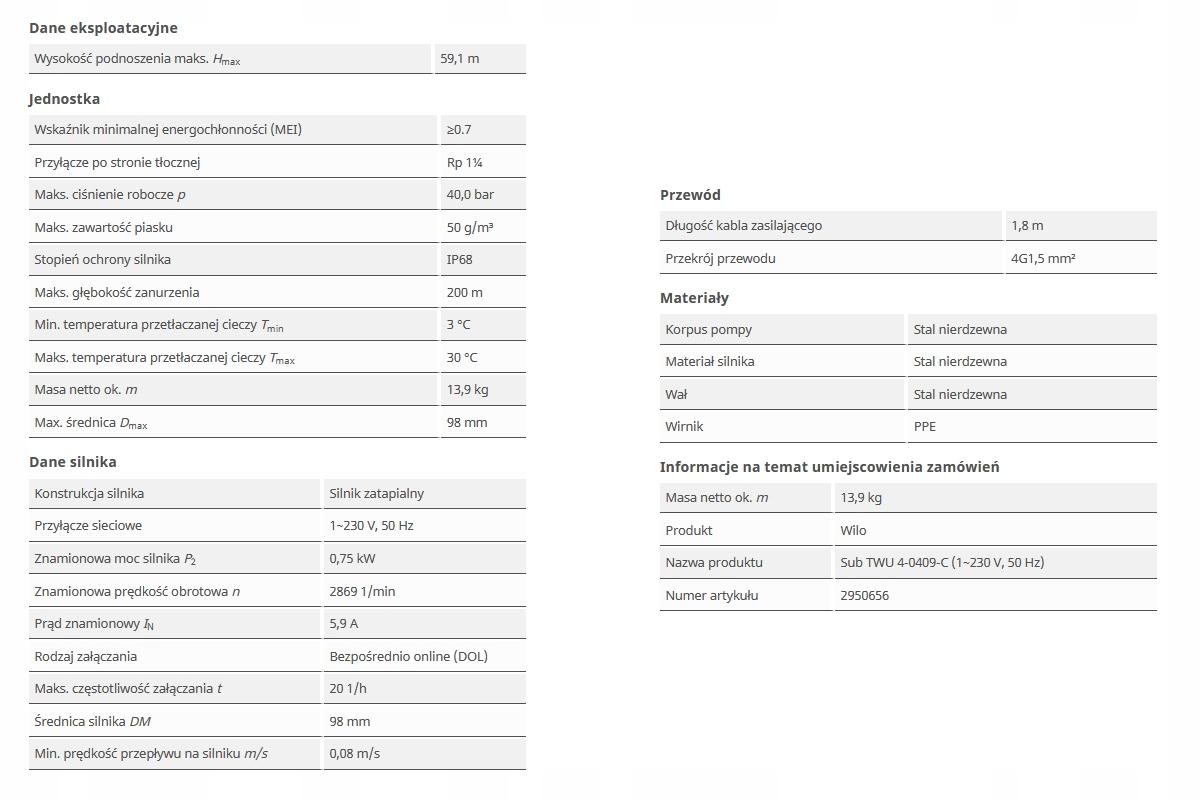Image resolution: width=1200 pixels, height=800 pixels.
Task: Select the MEI value ≥0.7 cell
Action: (459, 130)
